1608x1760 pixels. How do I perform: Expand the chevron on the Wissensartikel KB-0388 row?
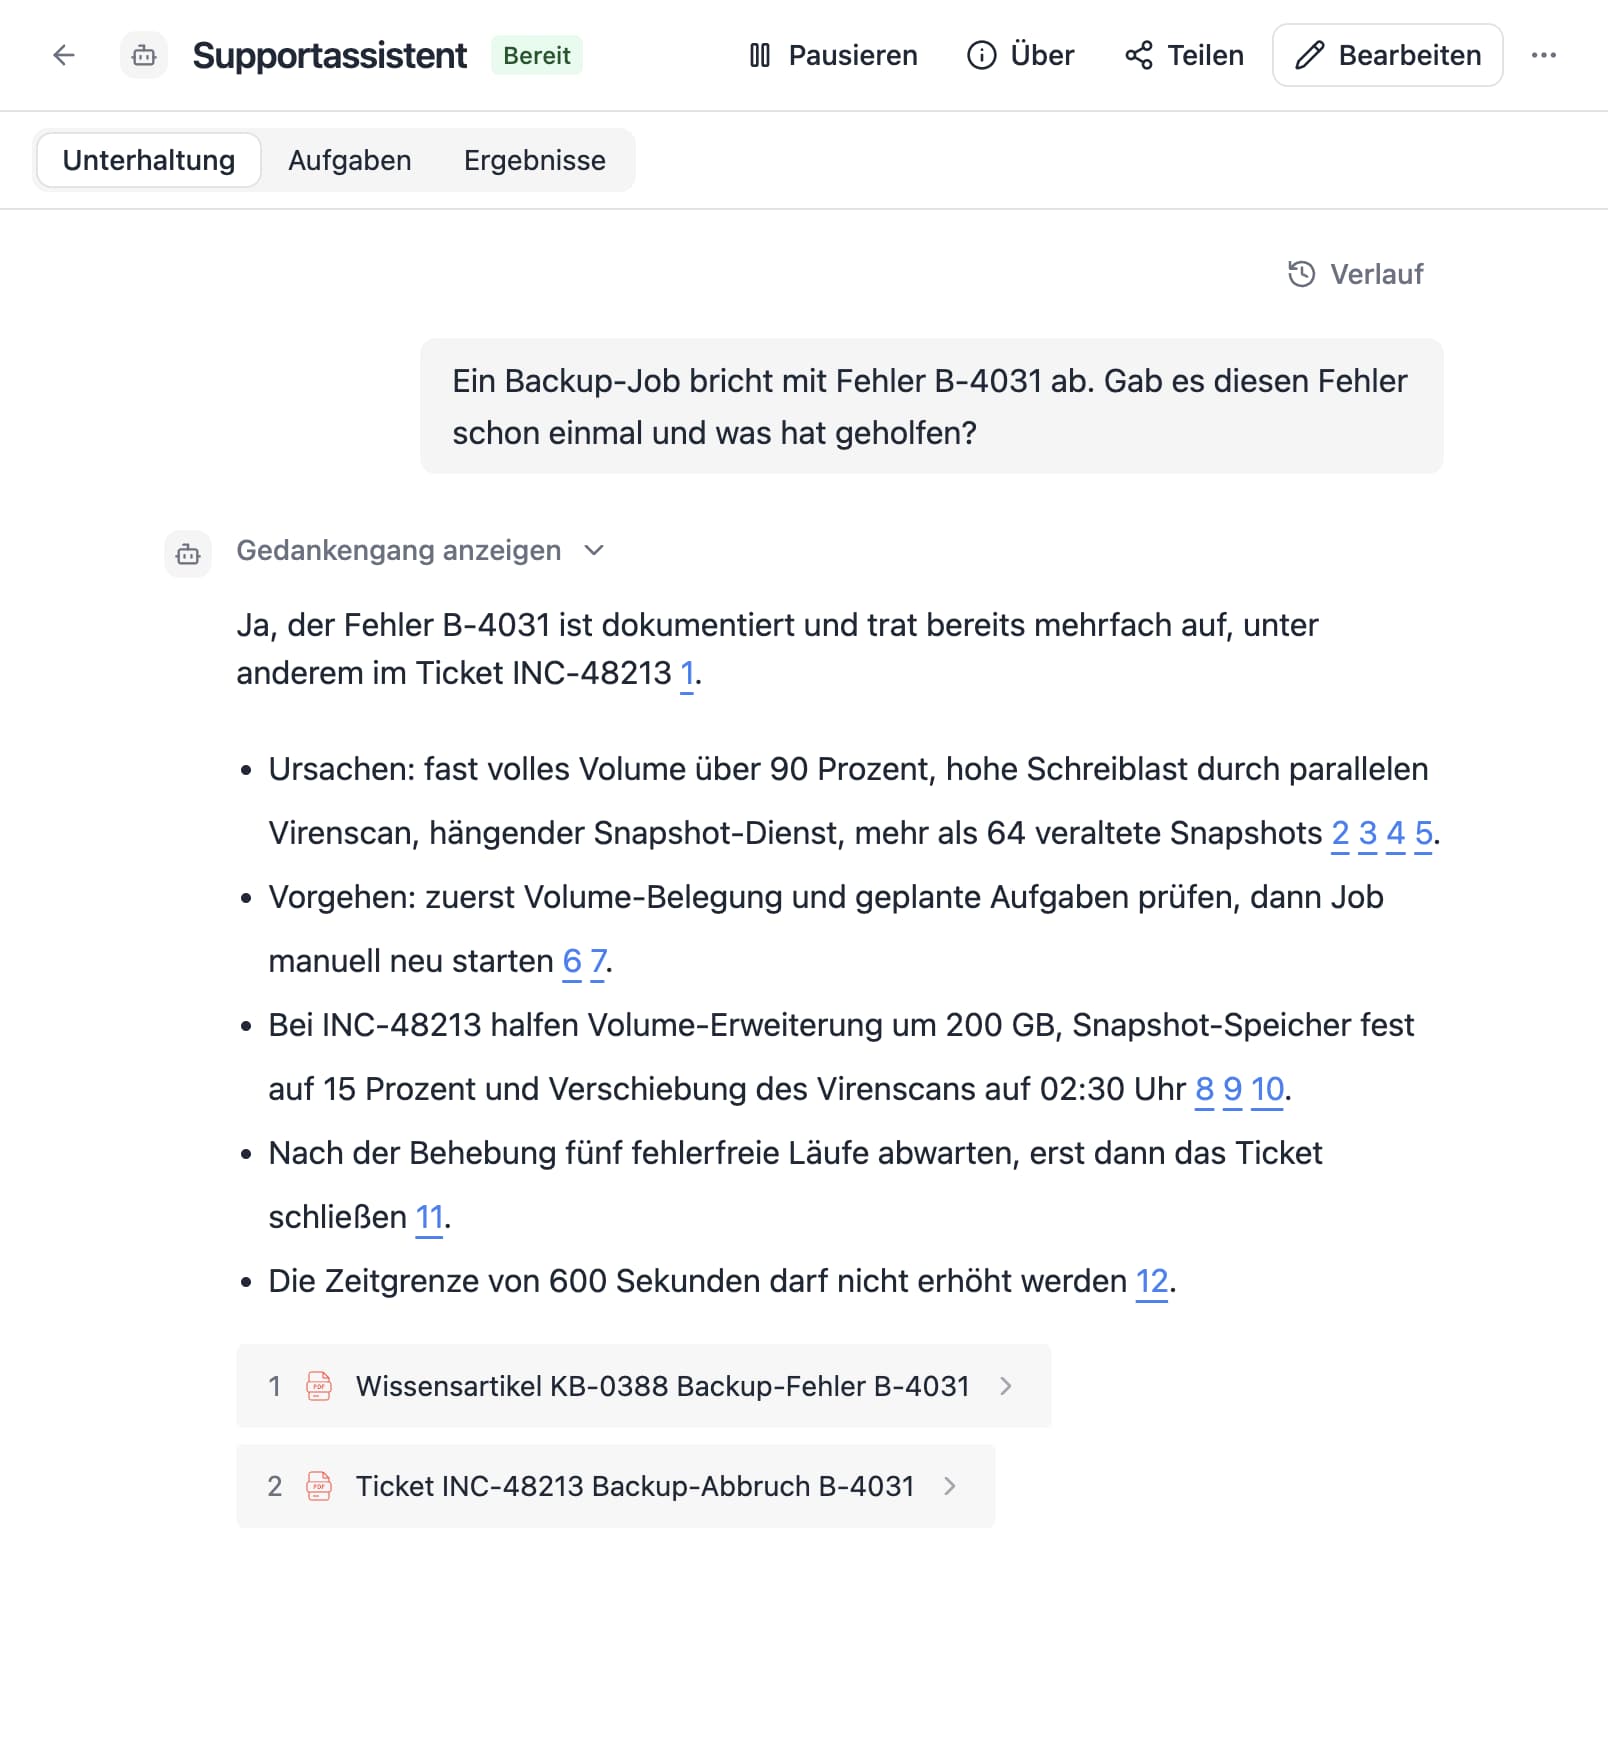point(1006,1386)
